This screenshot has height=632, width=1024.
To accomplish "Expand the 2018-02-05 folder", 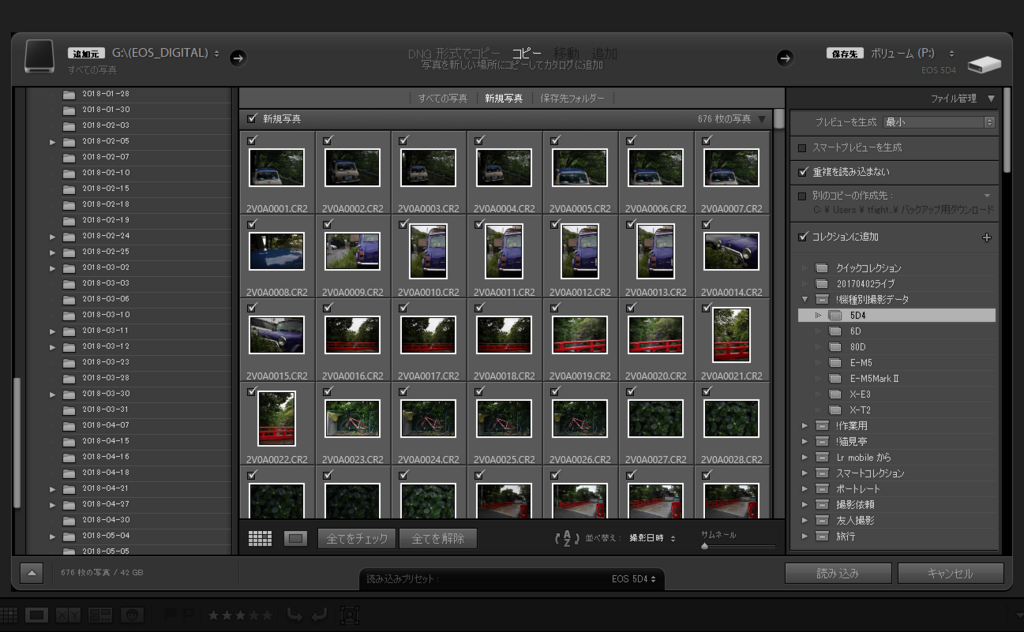I will click(52, 142).
